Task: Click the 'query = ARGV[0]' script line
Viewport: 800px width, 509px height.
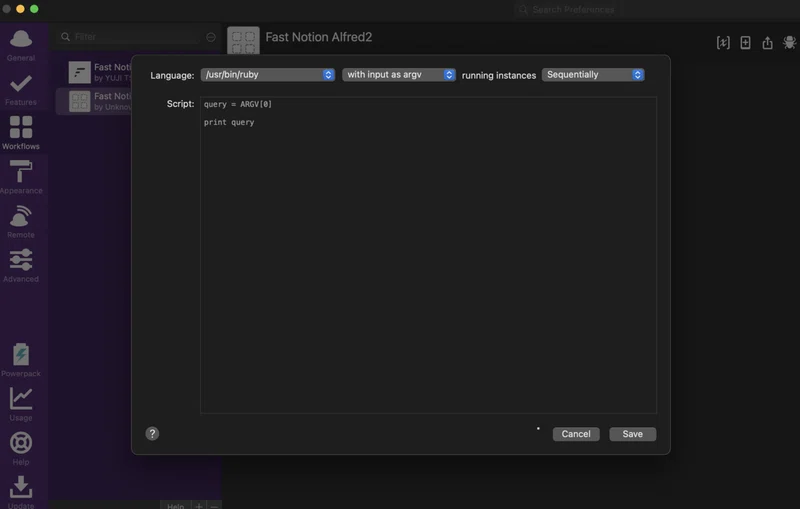Action: point(238,104)
